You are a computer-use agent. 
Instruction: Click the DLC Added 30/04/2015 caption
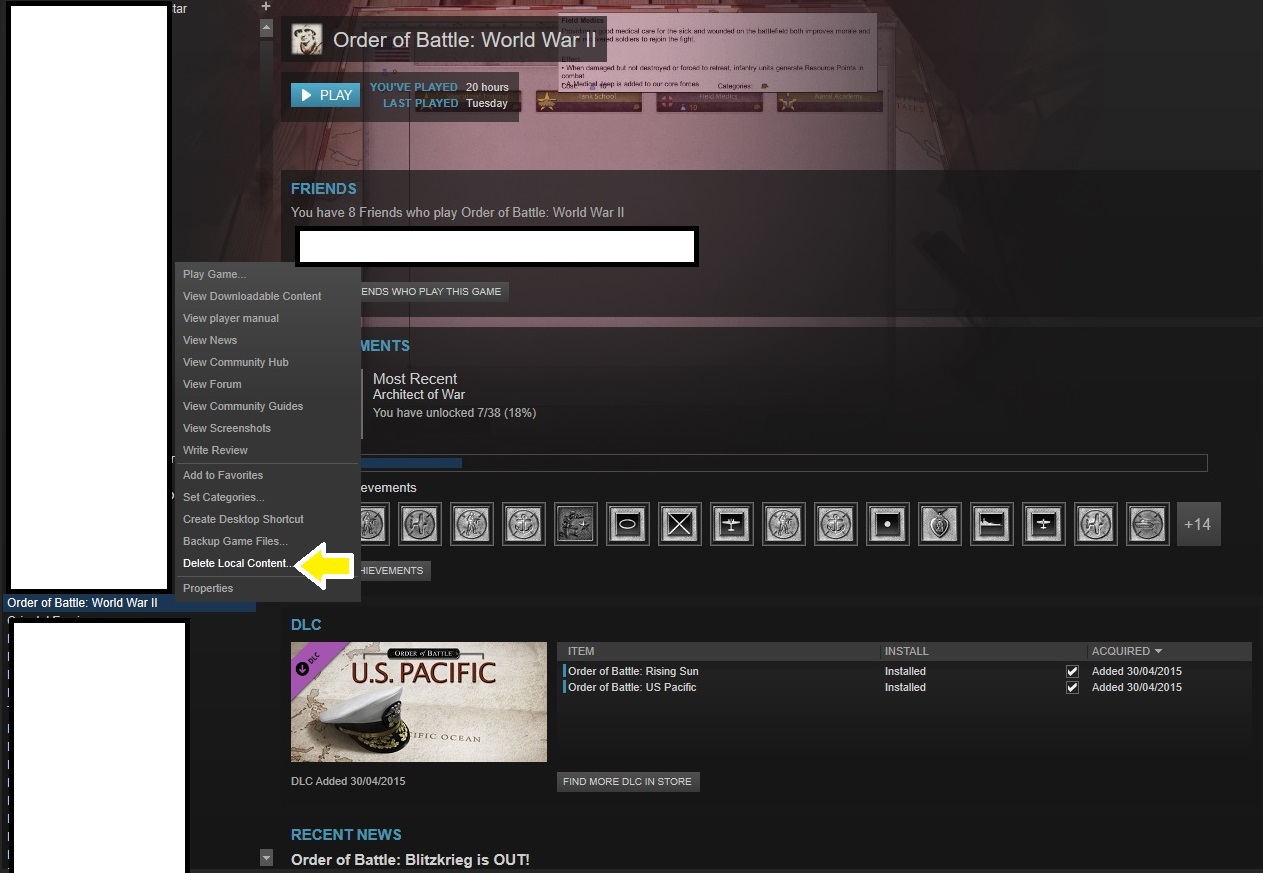pyautogui.click(x=348, y=781)
